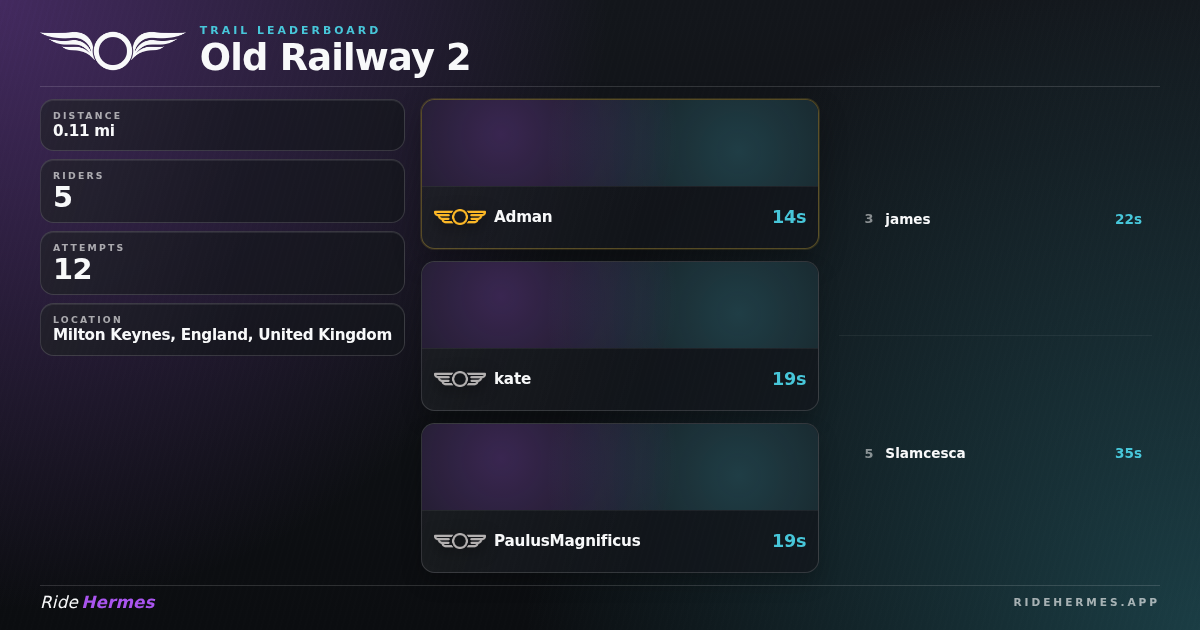Image resolution: width=1200 pixels, height=630 pixels.
Task: Click the Old Railway 2 title
Action: (x=335, y=57)
